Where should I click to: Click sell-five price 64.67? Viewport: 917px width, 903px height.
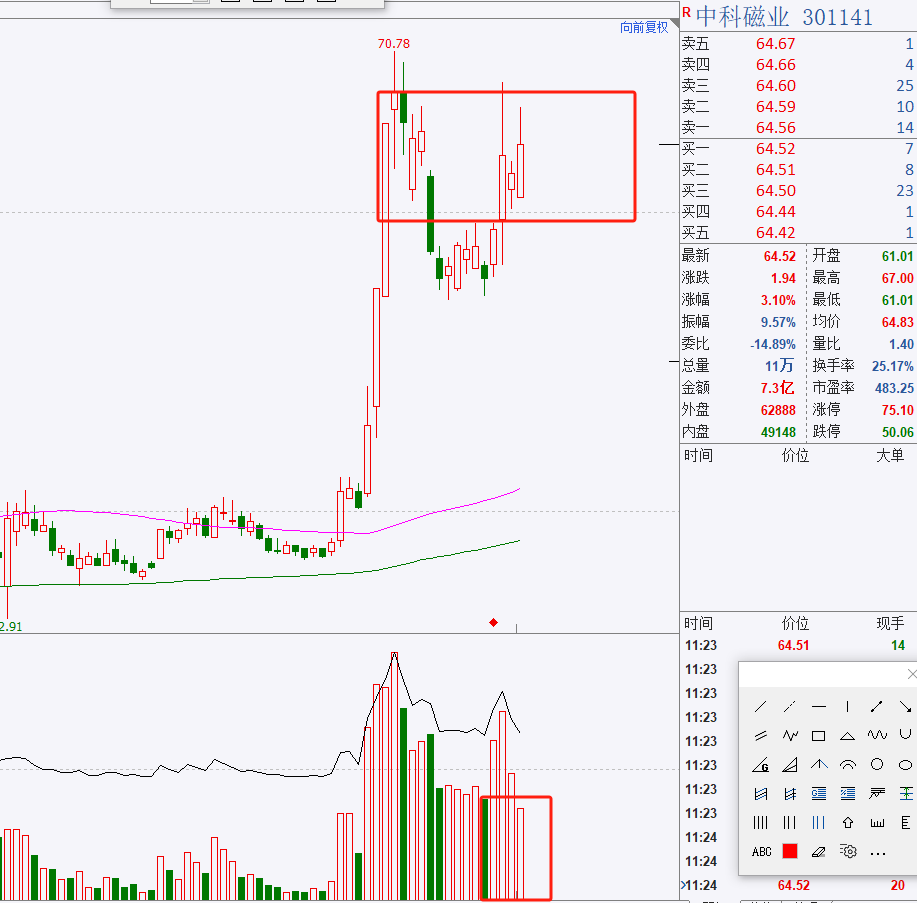[775, 44]
